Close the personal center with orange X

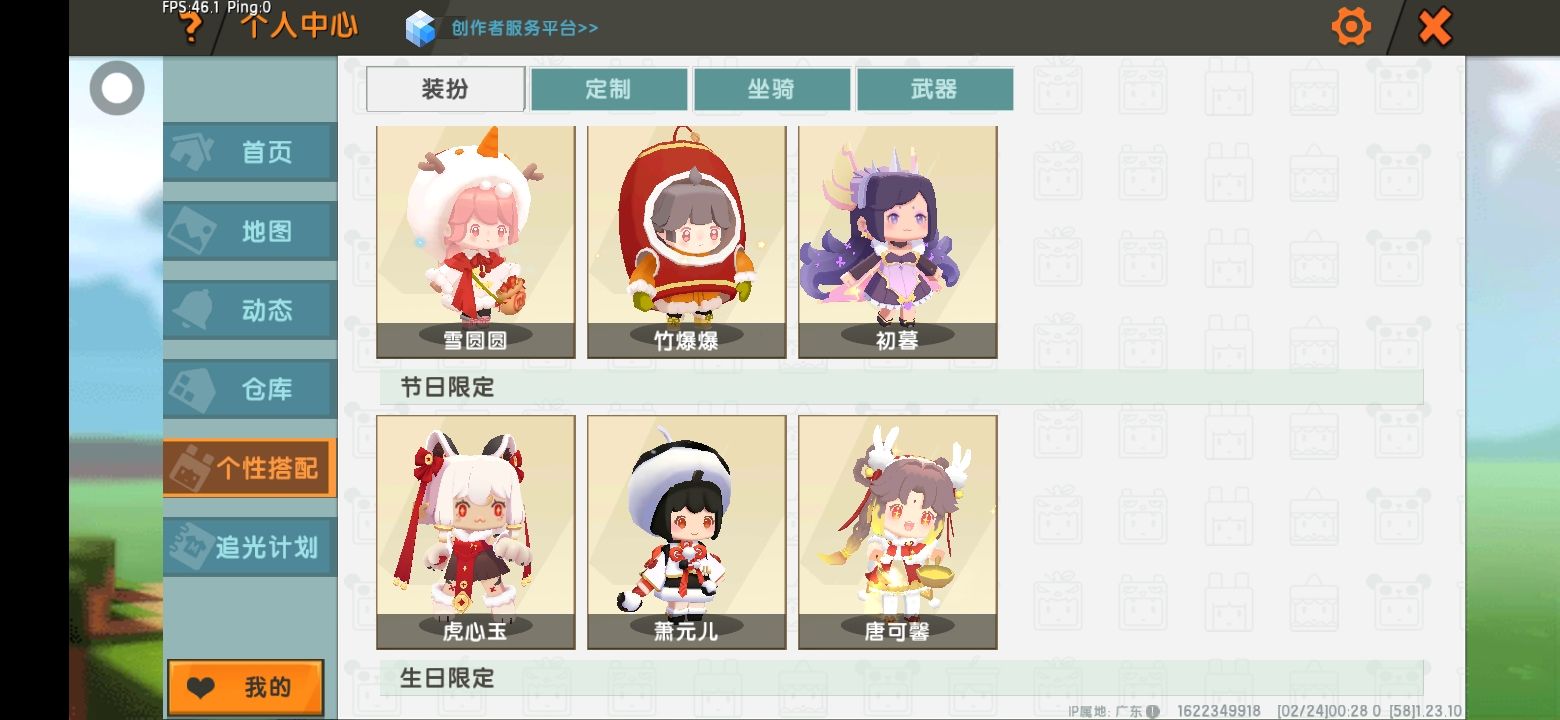[x=1435, y=27]
